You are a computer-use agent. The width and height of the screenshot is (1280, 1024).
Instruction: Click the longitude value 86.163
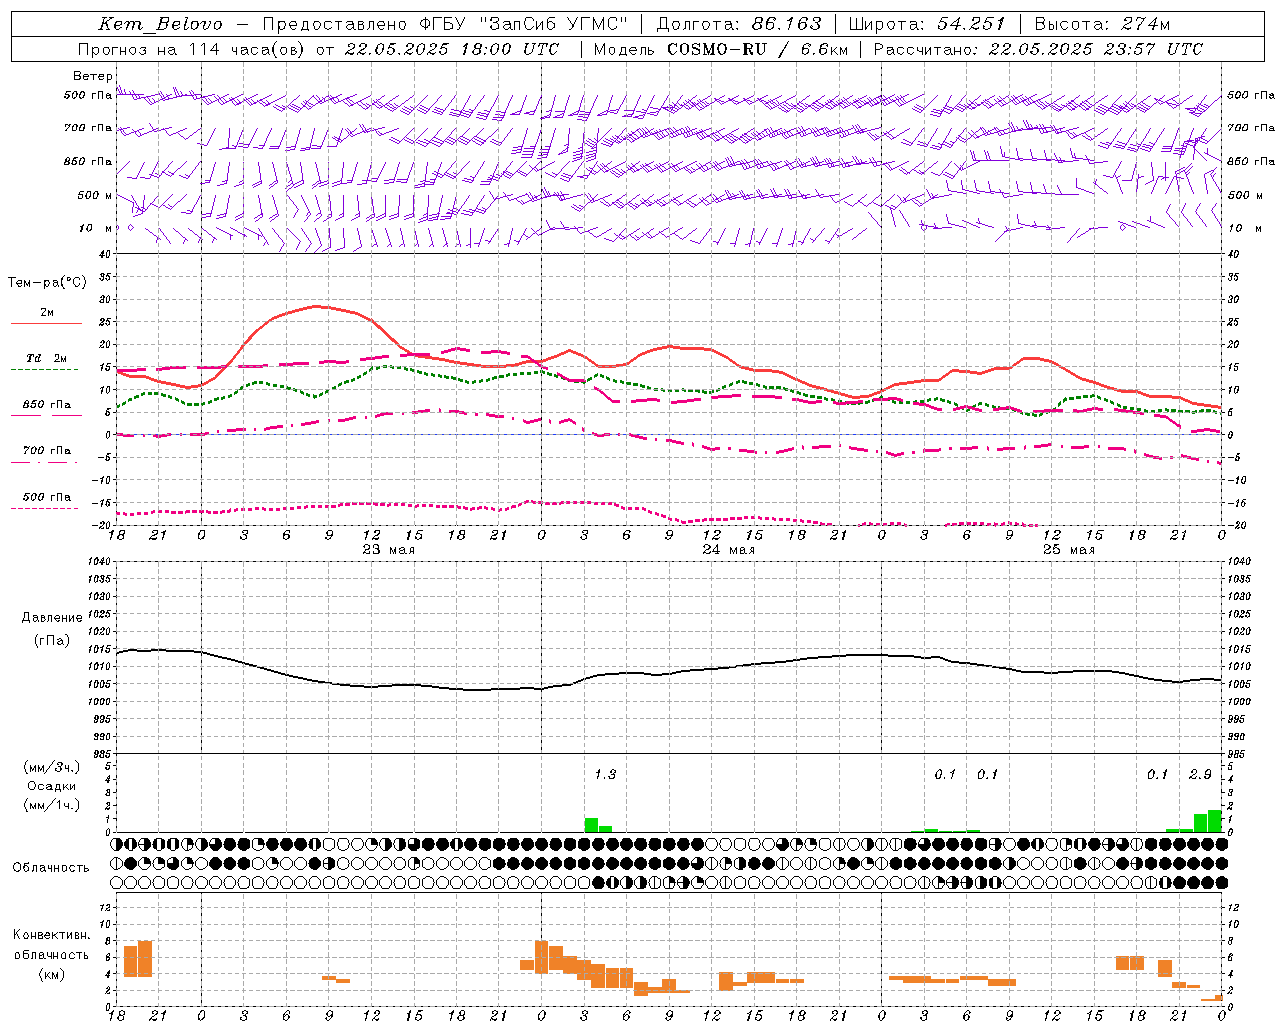click(x=788, y=24)
